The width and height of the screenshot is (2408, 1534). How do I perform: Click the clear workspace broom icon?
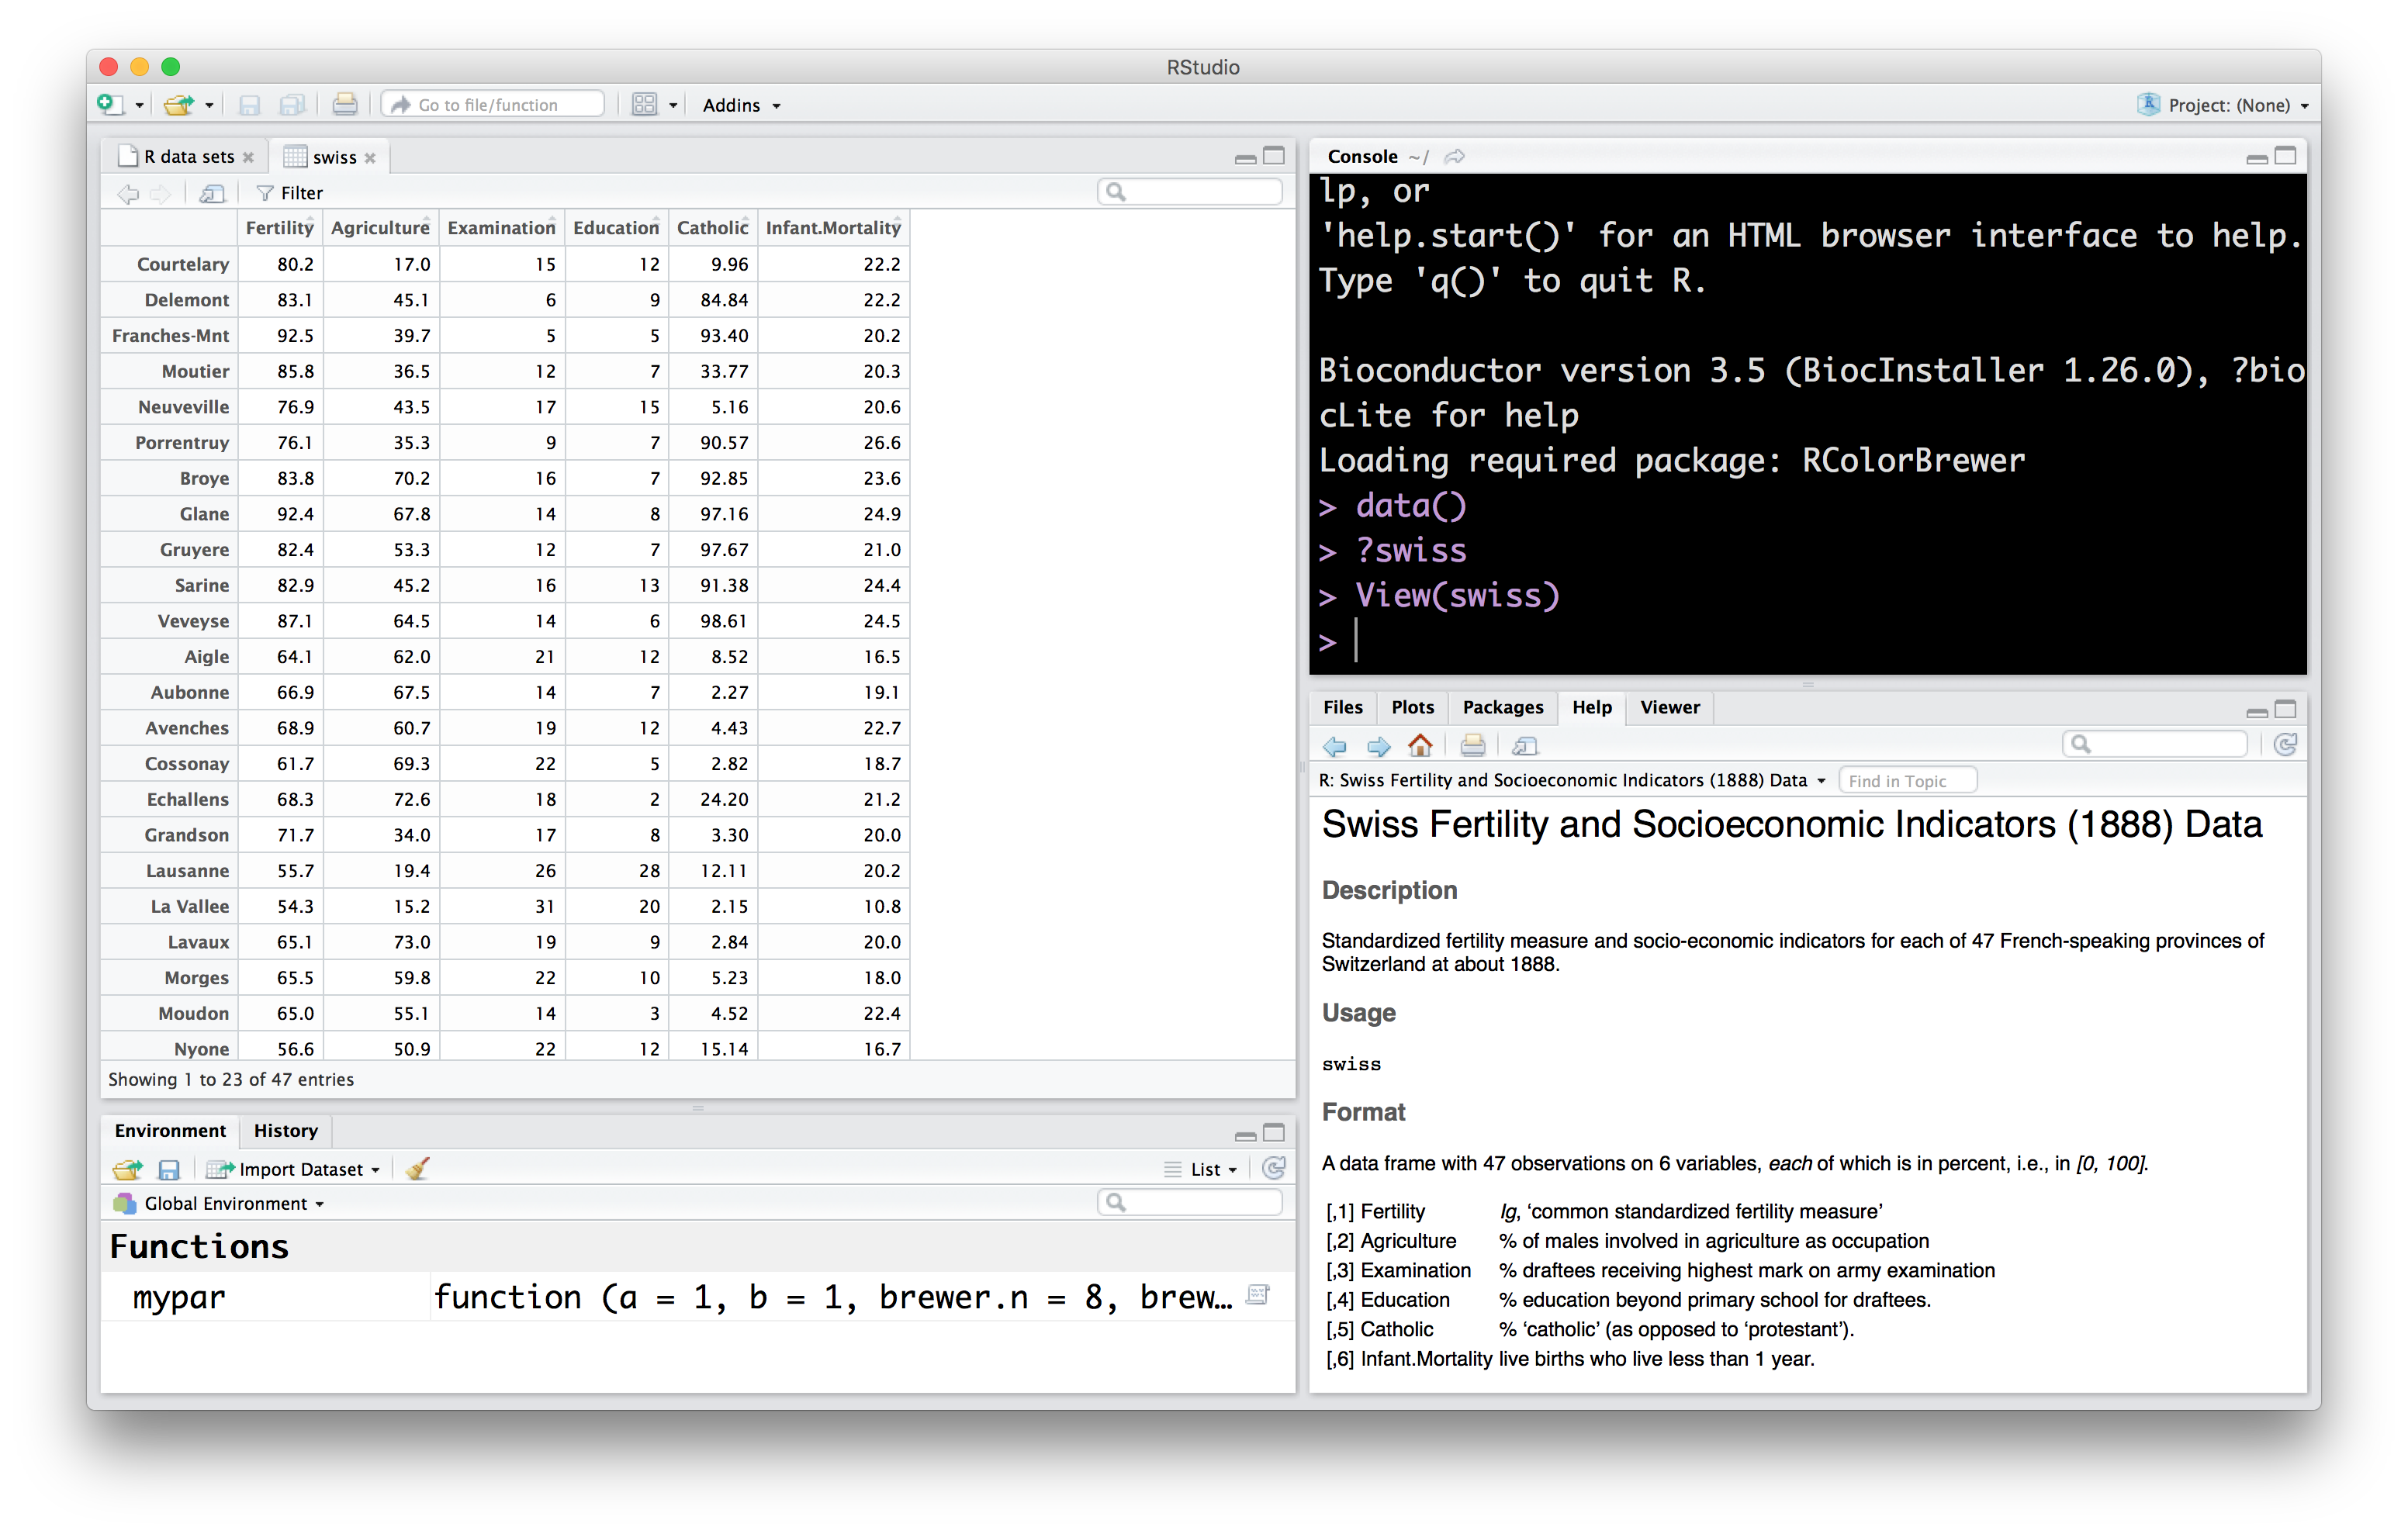[x=418, y=1168]
